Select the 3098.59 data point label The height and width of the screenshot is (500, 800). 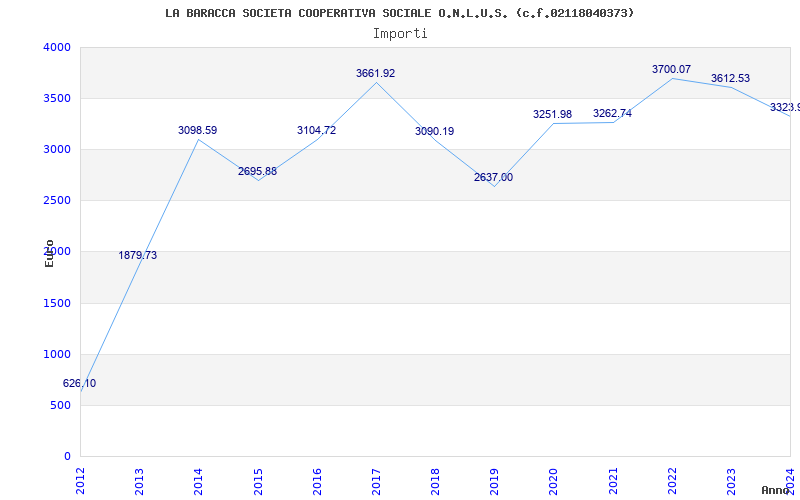[x=197, y=130]
